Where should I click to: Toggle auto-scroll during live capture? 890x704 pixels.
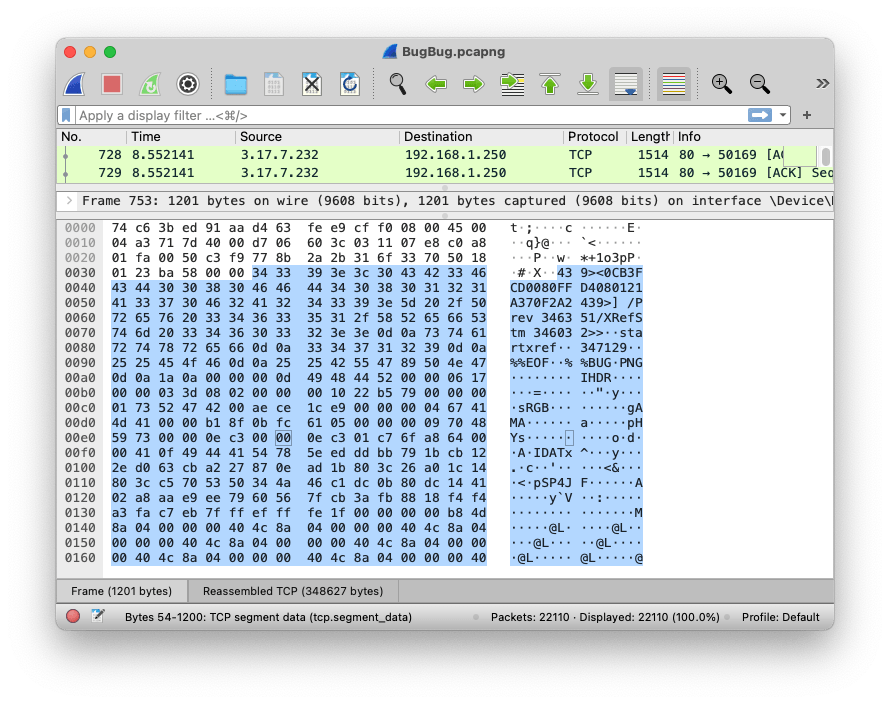point(625,85)
